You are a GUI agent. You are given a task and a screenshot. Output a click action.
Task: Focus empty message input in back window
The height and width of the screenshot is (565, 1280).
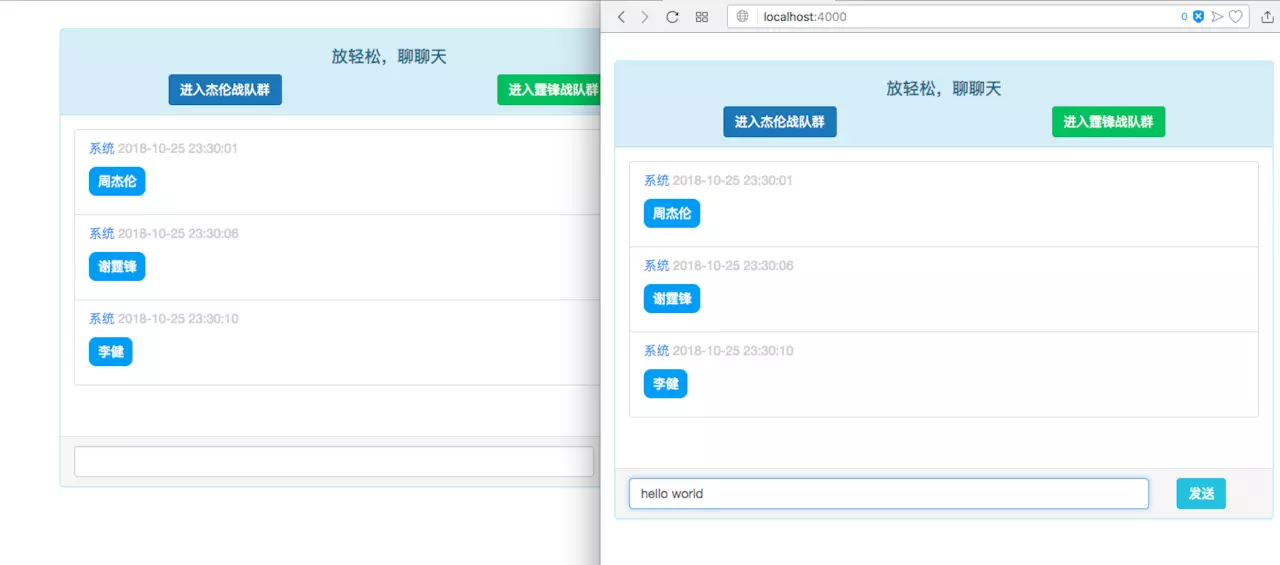coord(334,461)
